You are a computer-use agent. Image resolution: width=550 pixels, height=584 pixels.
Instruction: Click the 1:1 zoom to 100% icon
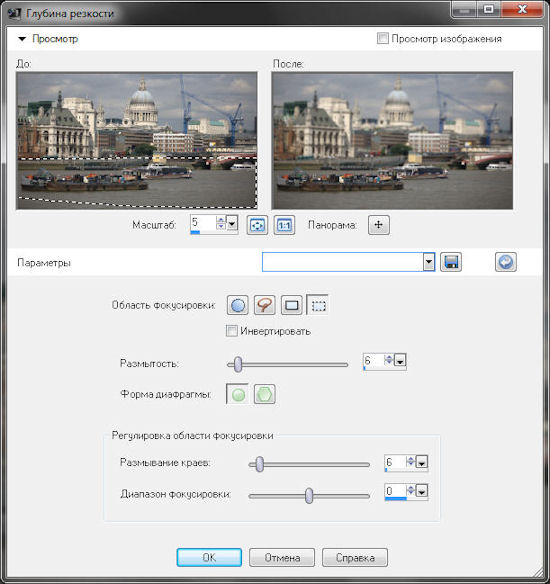click(284, 225)
